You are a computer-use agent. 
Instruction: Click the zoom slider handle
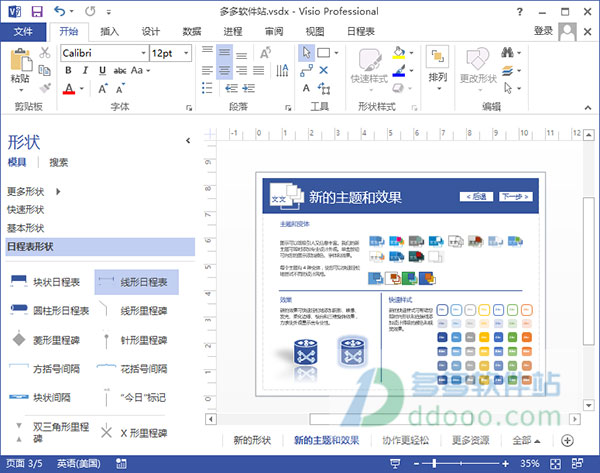[x=434, y=464]
